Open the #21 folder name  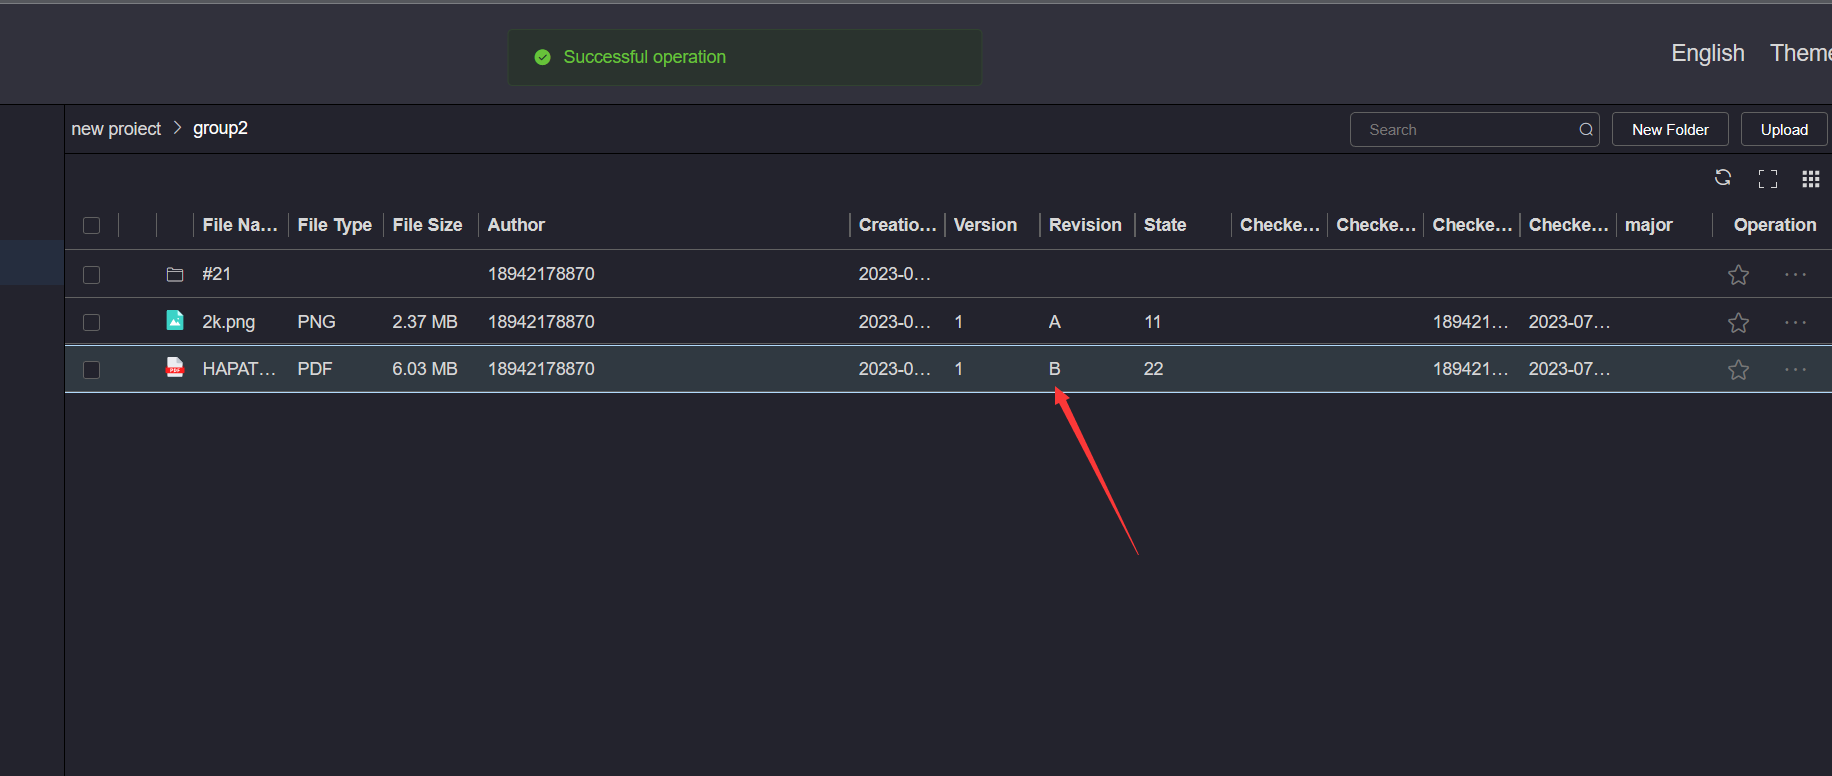(216, 274)
